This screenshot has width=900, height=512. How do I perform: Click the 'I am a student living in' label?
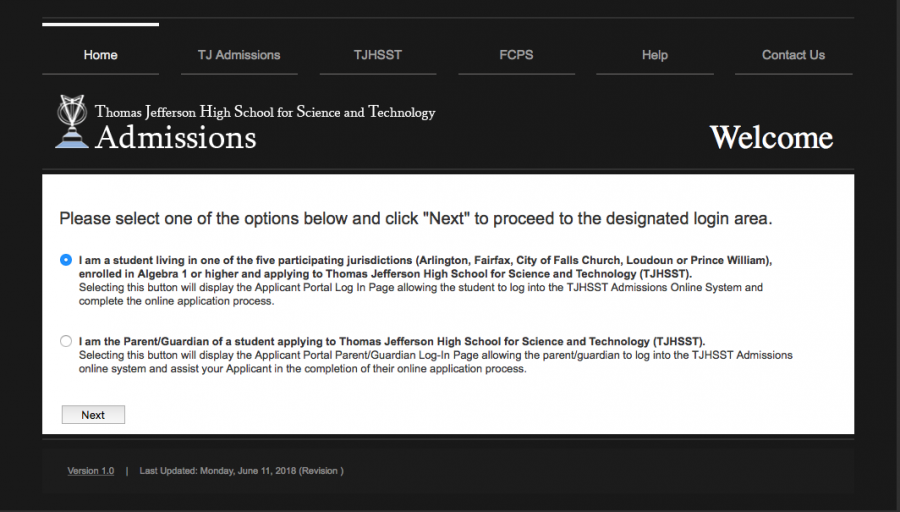coord(425,267)
